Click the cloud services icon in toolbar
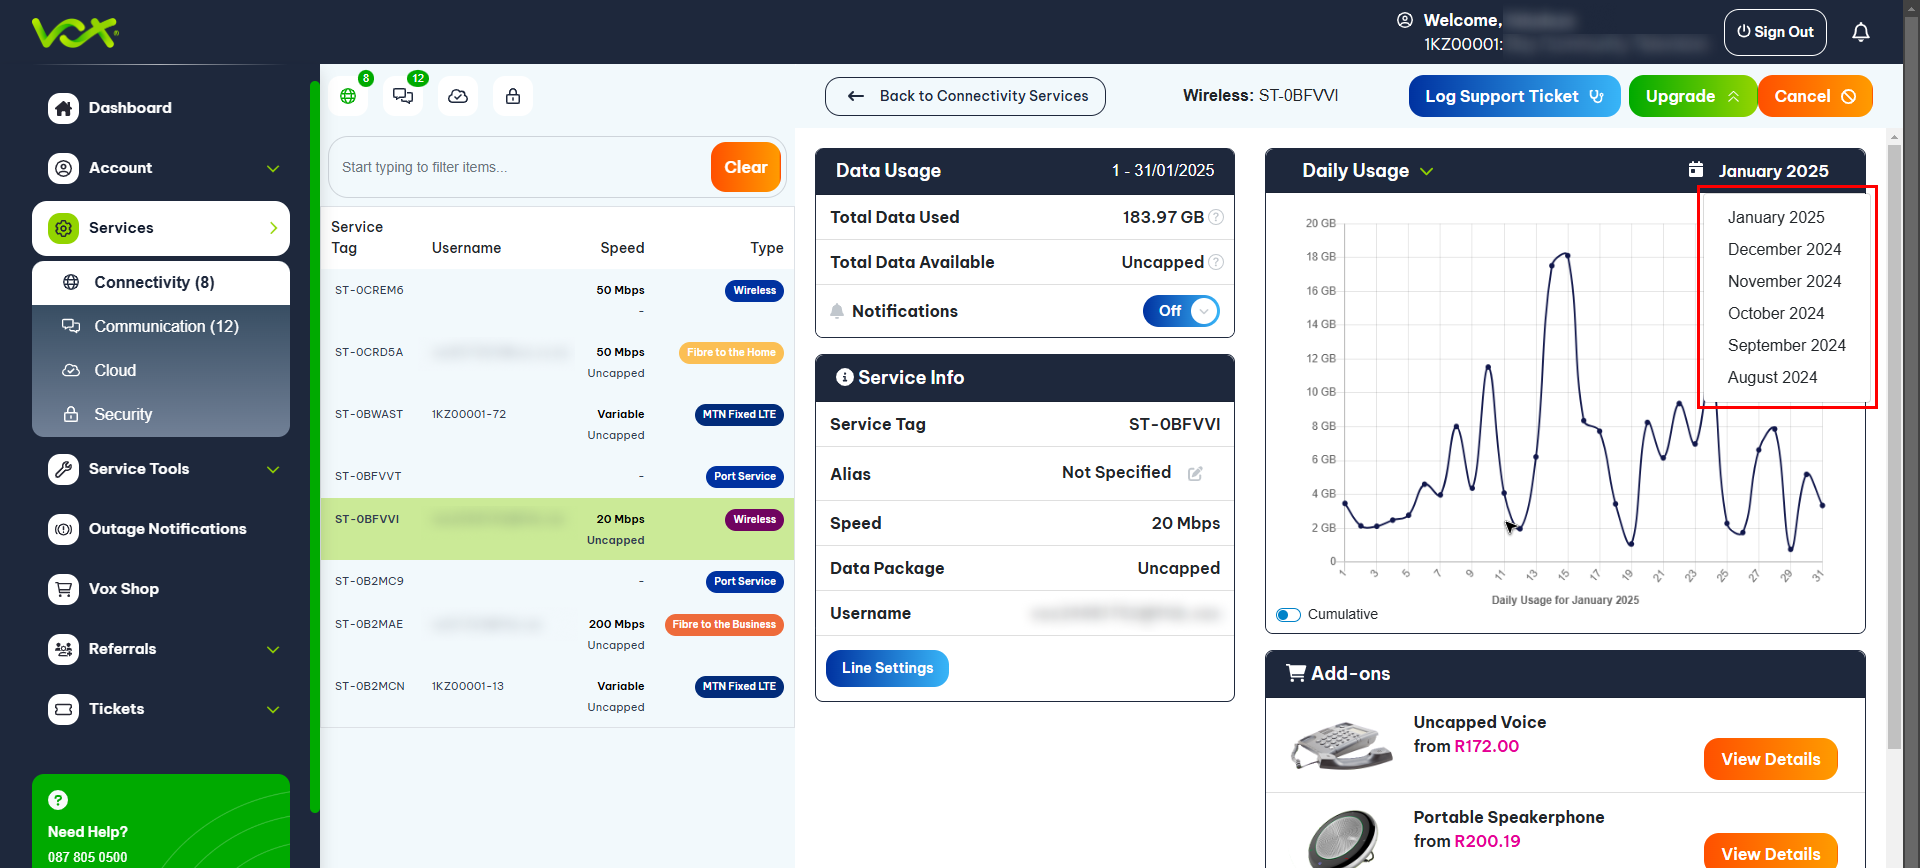Screen dimensions: 1920x868 [x=458, y=96]
